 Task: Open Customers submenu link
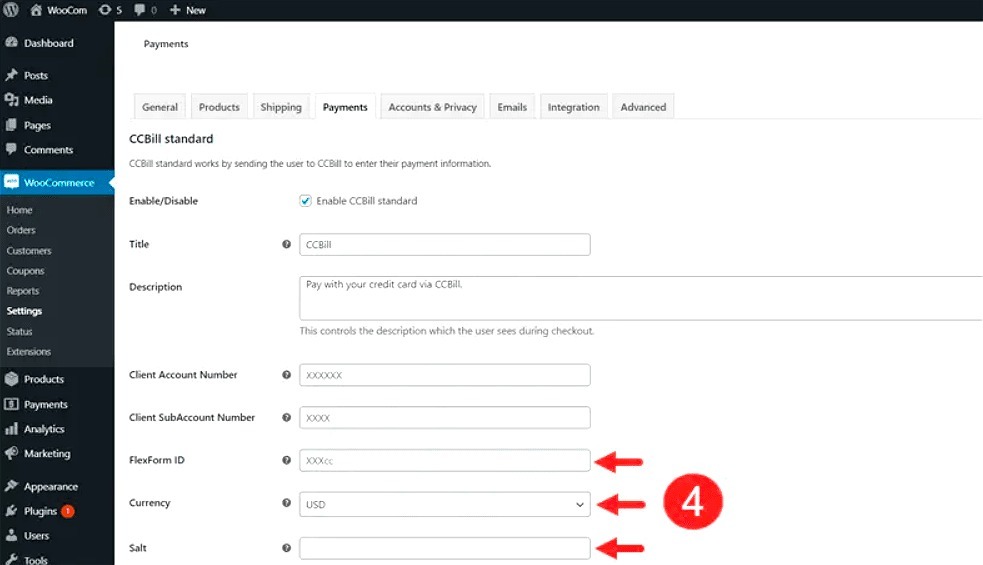pos(29,251)
